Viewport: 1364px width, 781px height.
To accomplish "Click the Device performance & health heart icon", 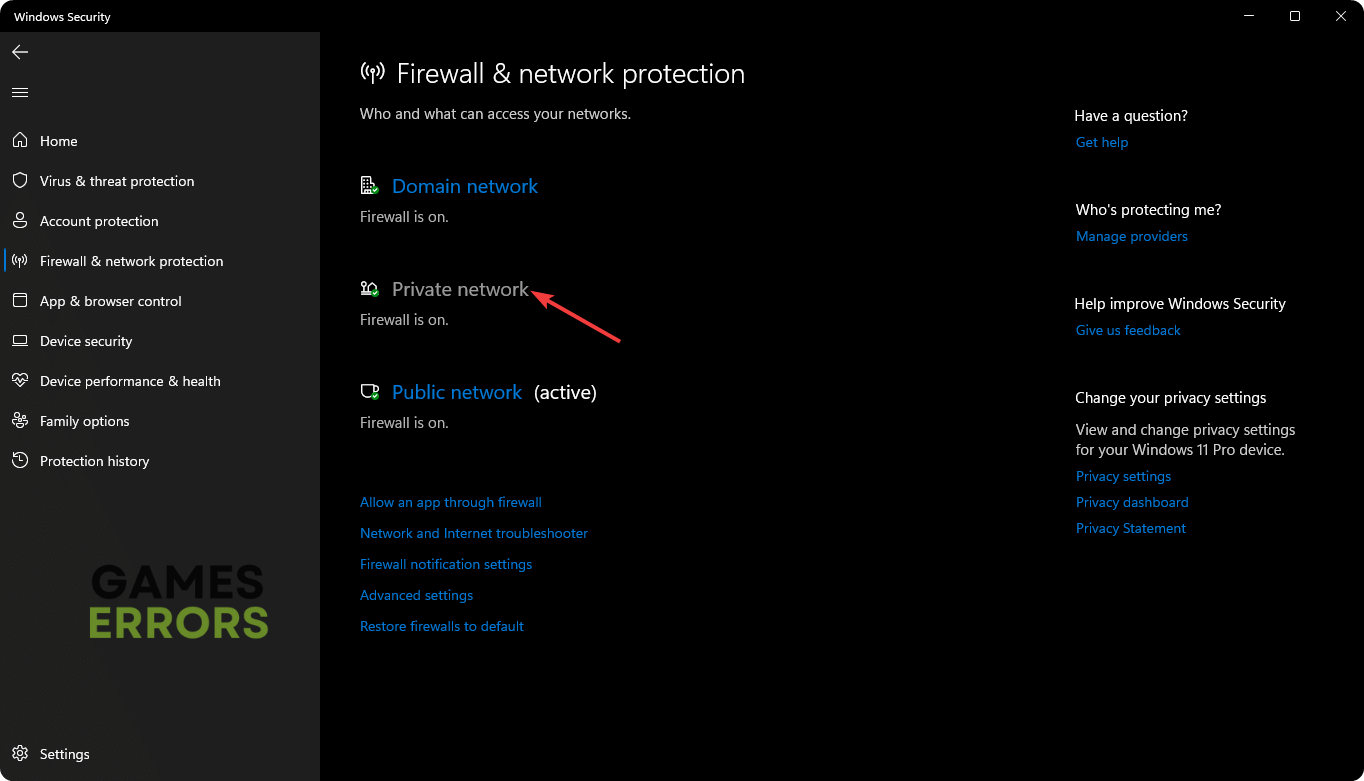I will tap(20, 381).
